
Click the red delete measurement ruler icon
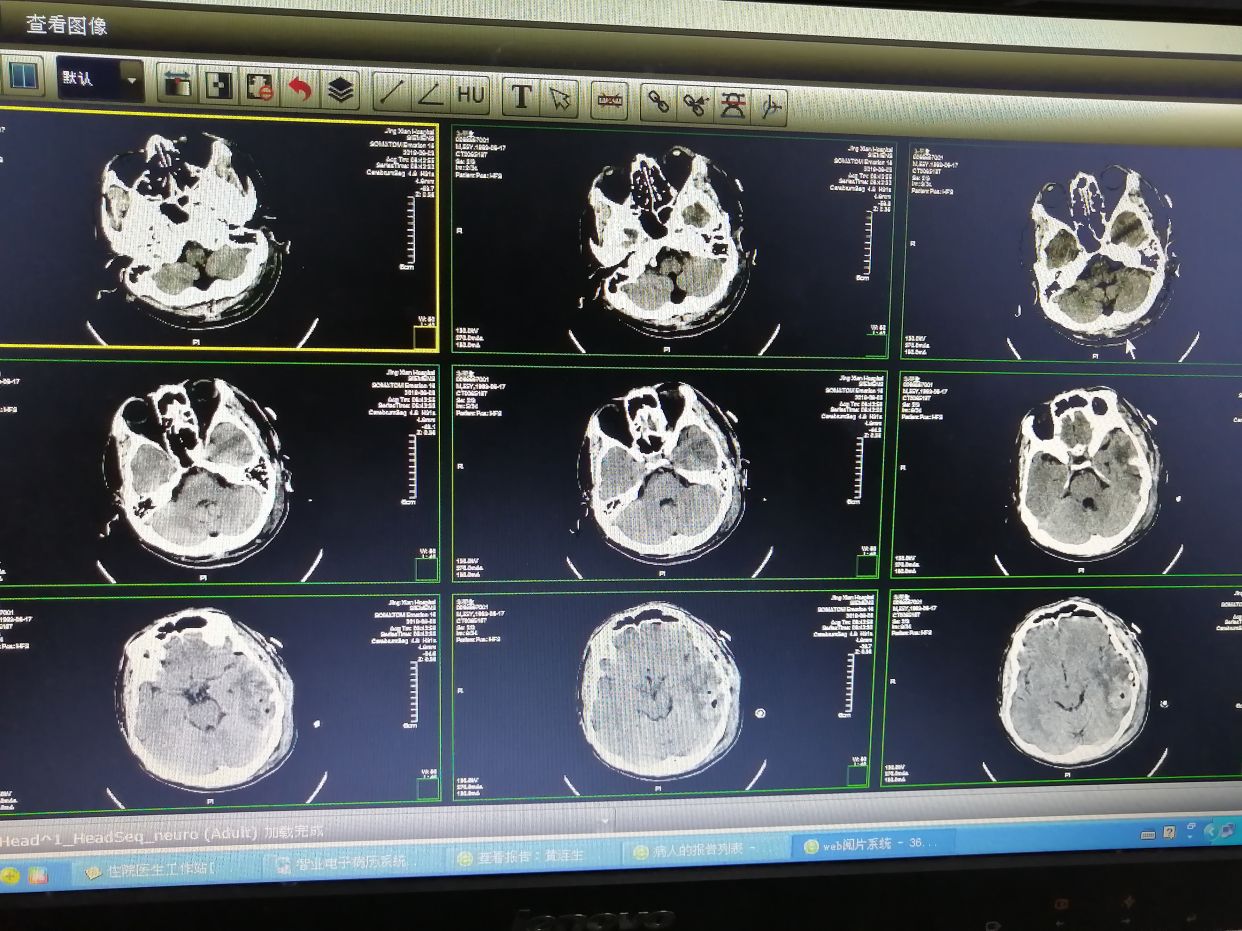pos(609,100)
